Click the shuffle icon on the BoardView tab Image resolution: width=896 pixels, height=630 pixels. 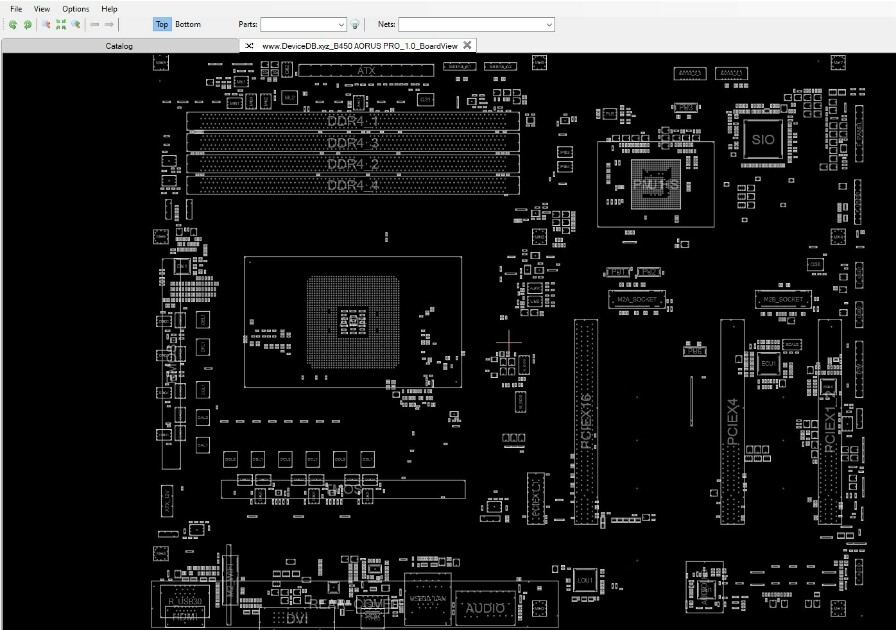[249, 46]
